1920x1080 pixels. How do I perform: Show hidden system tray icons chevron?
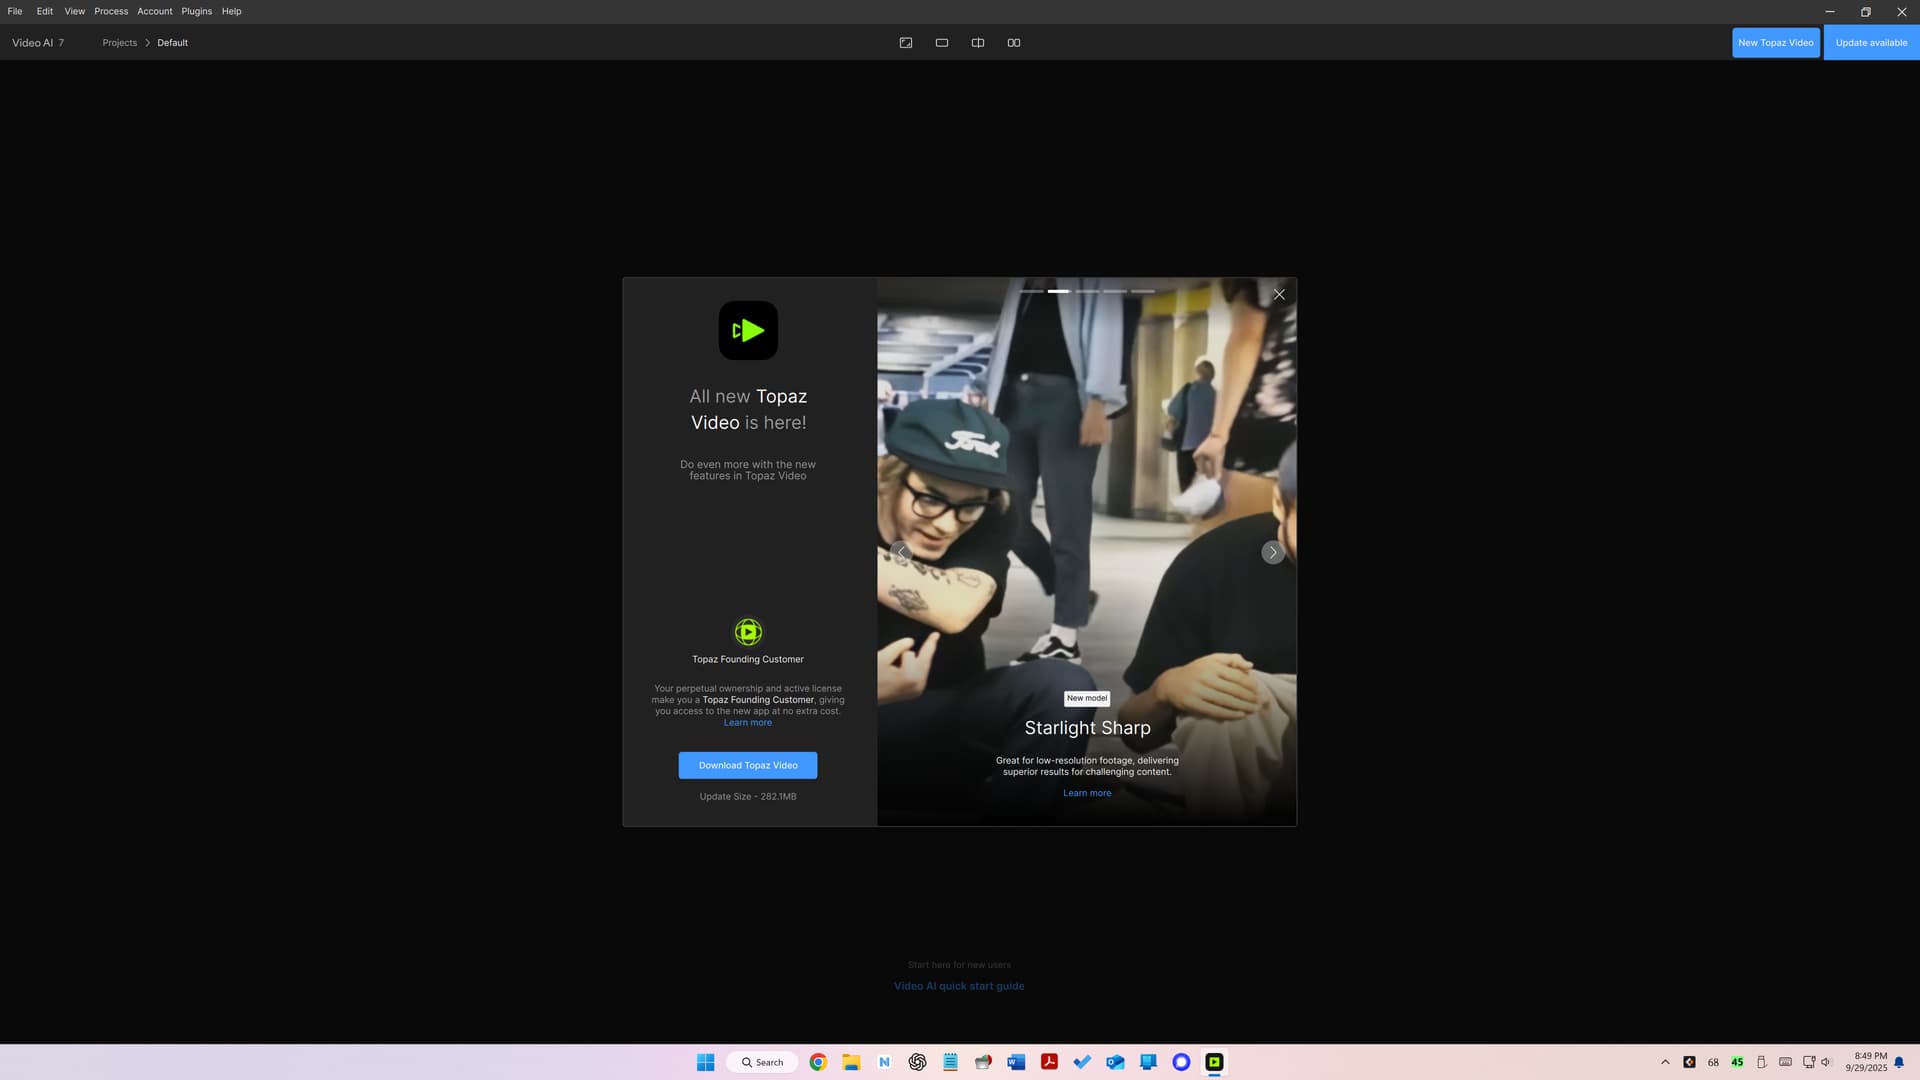tap(1665, 1062)
